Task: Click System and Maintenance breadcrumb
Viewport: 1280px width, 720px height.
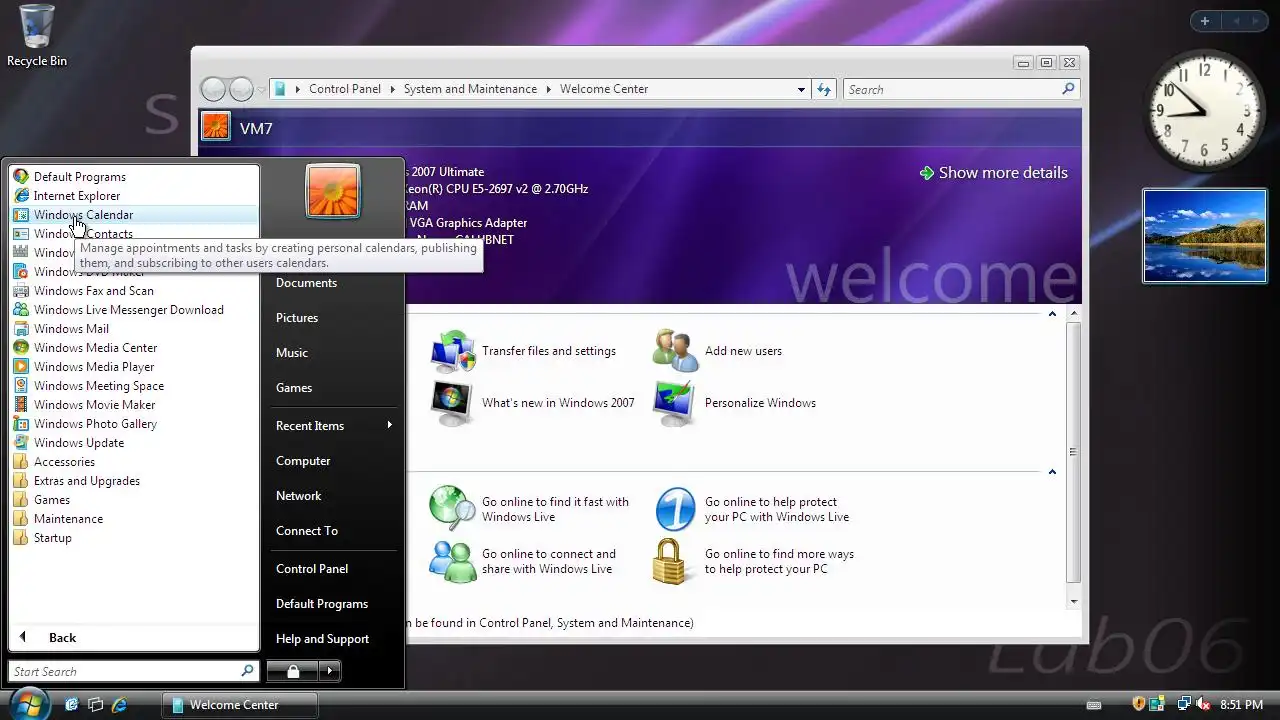Action: point(470,89)
